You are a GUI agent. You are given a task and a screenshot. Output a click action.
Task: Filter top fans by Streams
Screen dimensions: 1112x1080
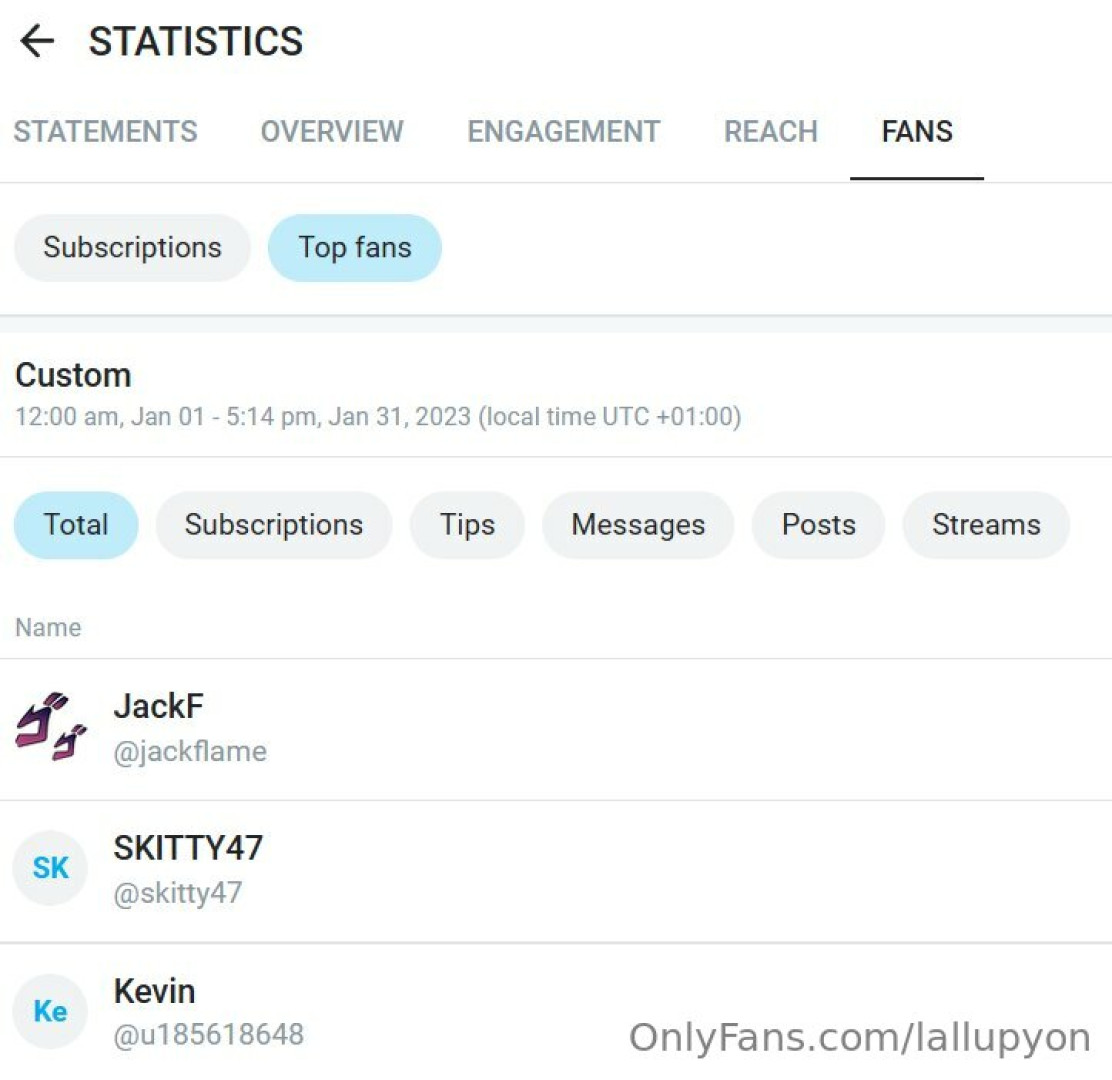tap(986, 525)
